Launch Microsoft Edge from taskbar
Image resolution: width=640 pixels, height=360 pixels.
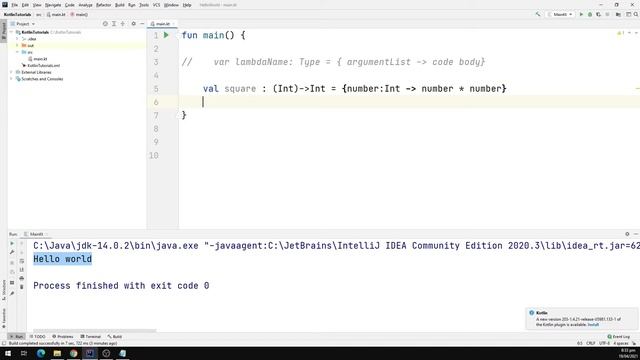[x=41, y=353]
